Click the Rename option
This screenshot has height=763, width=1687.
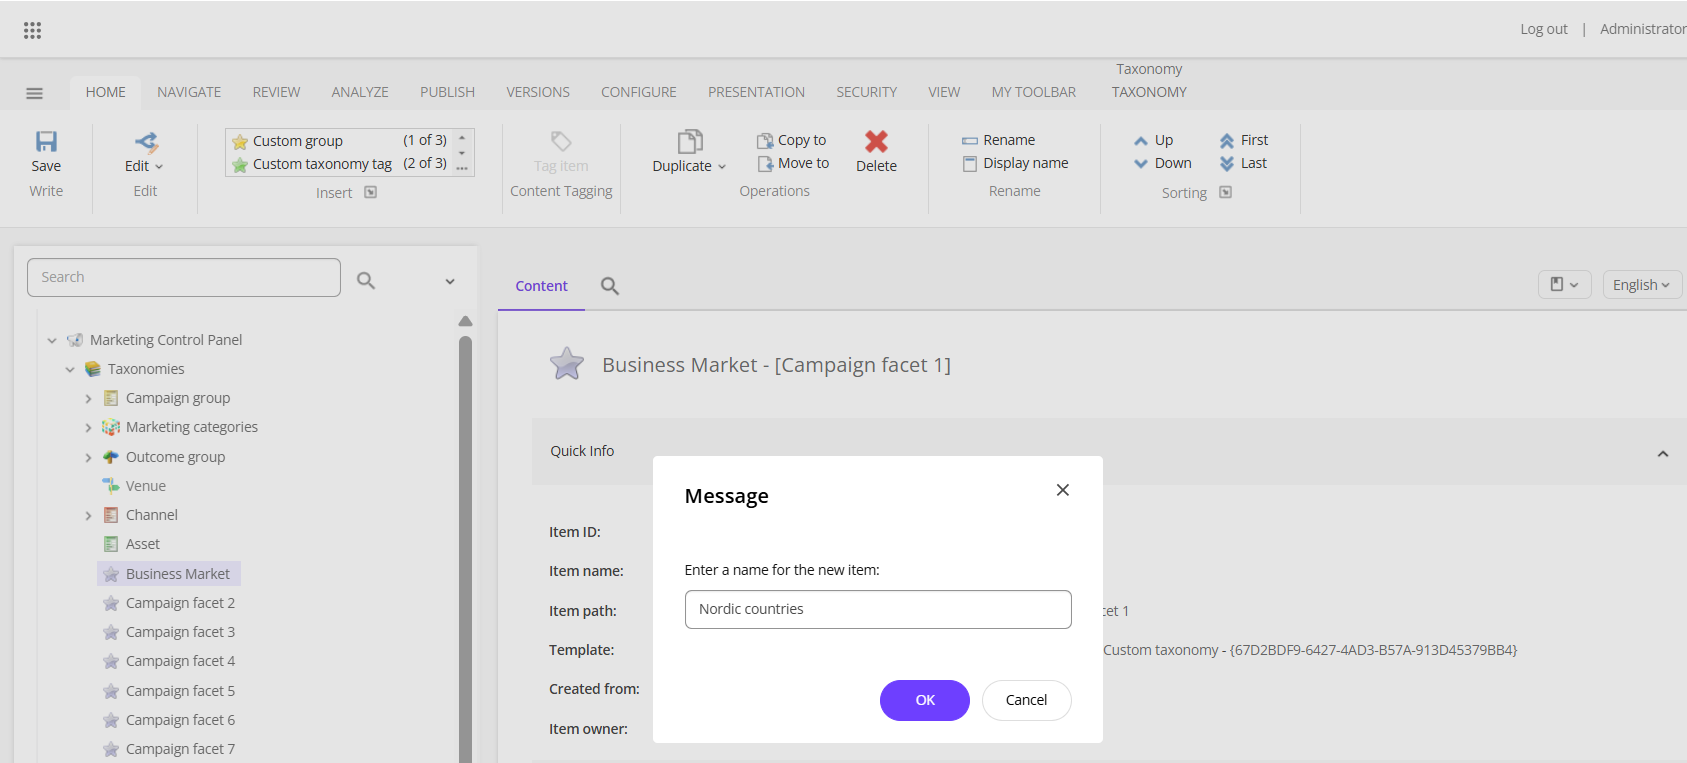[x=998, y=140]
